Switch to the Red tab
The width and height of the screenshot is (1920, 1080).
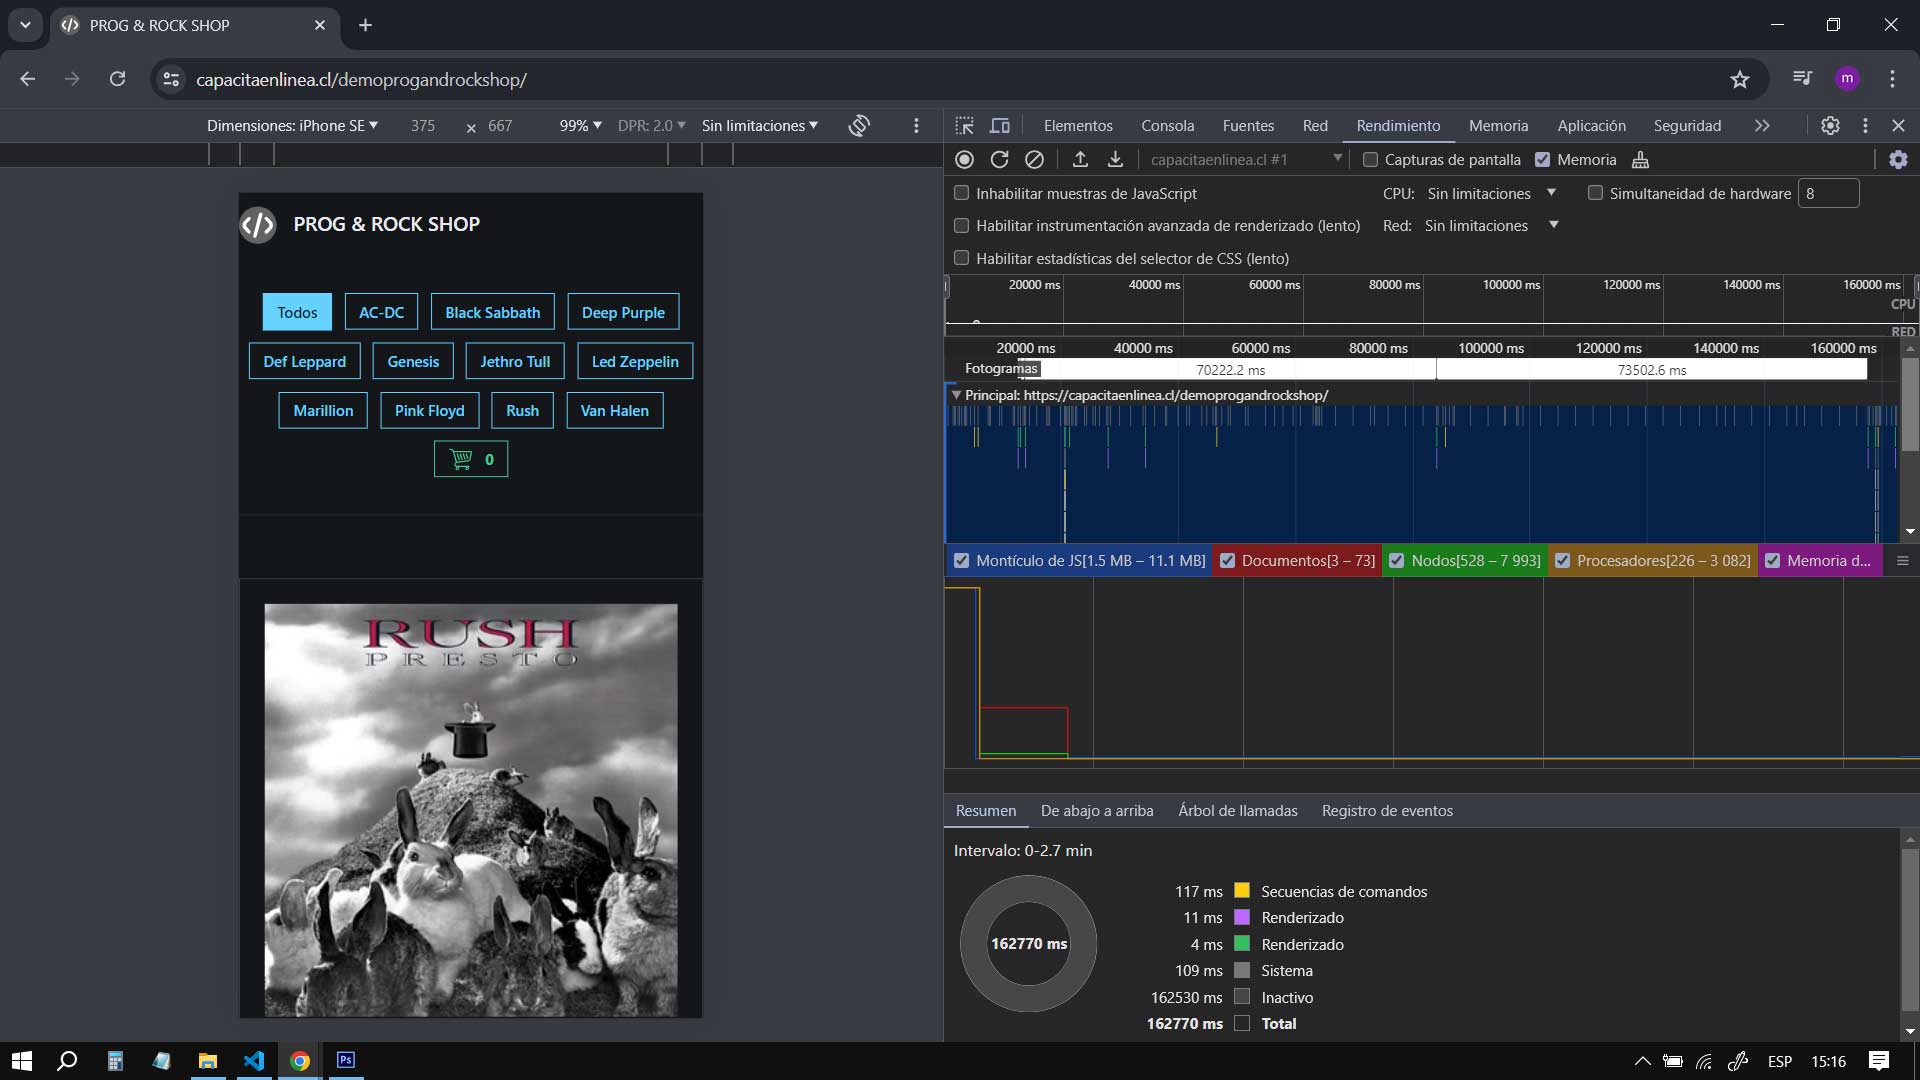(1315, 125)
